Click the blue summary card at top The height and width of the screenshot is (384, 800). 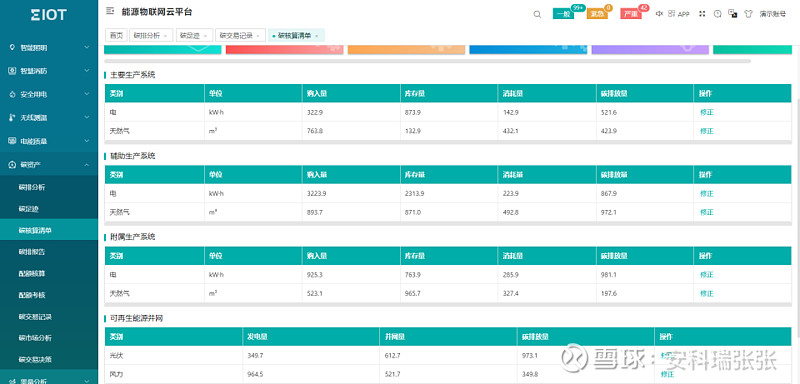(528, 49)
